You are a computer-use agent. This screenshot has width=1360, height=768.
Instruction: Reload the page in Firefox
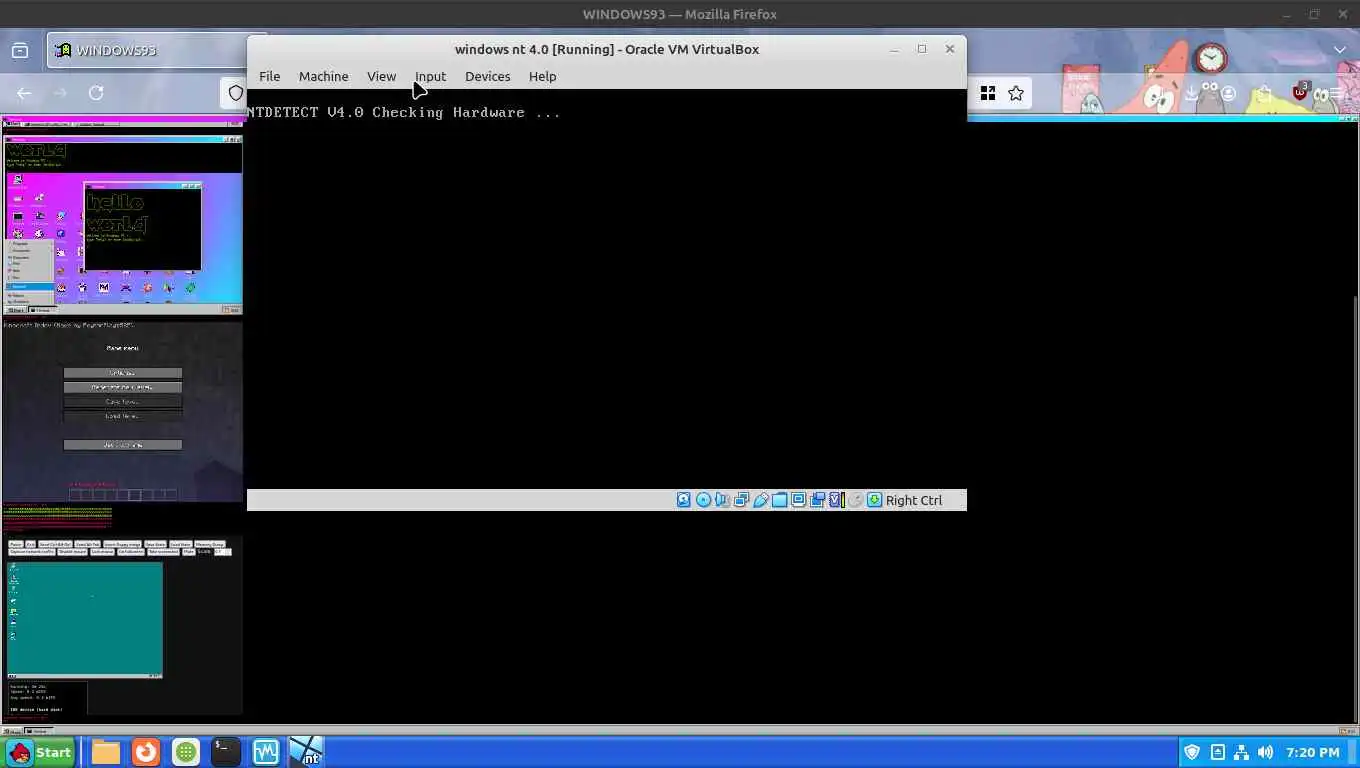(x=96, y=93)
